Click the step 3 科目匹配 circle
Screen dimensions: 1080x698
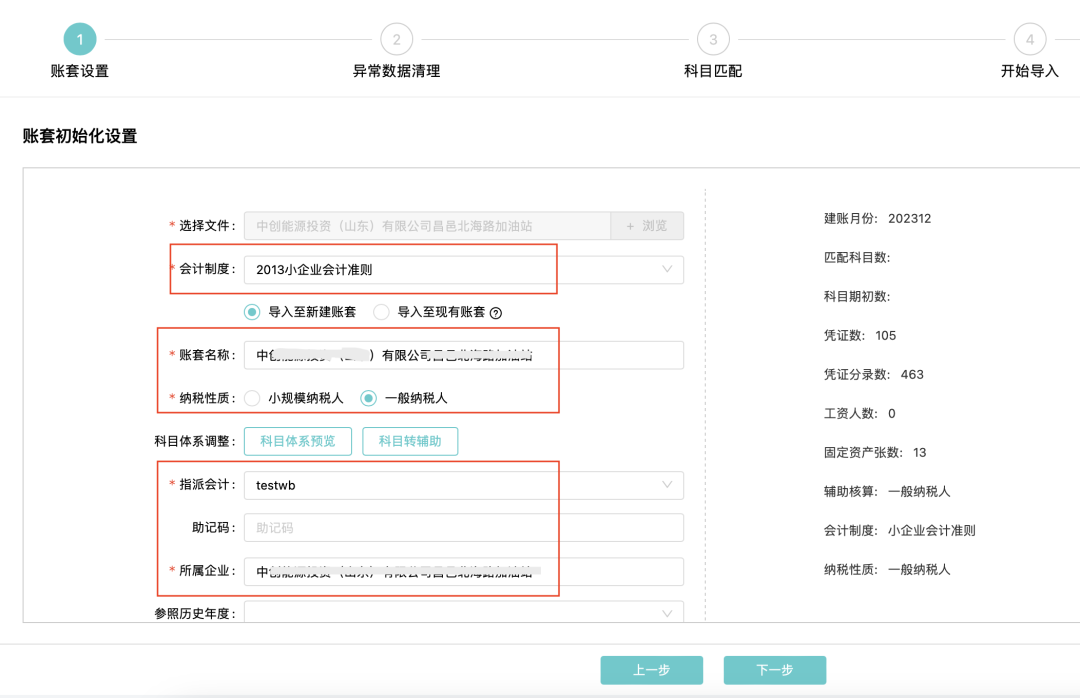click(713, 40)
